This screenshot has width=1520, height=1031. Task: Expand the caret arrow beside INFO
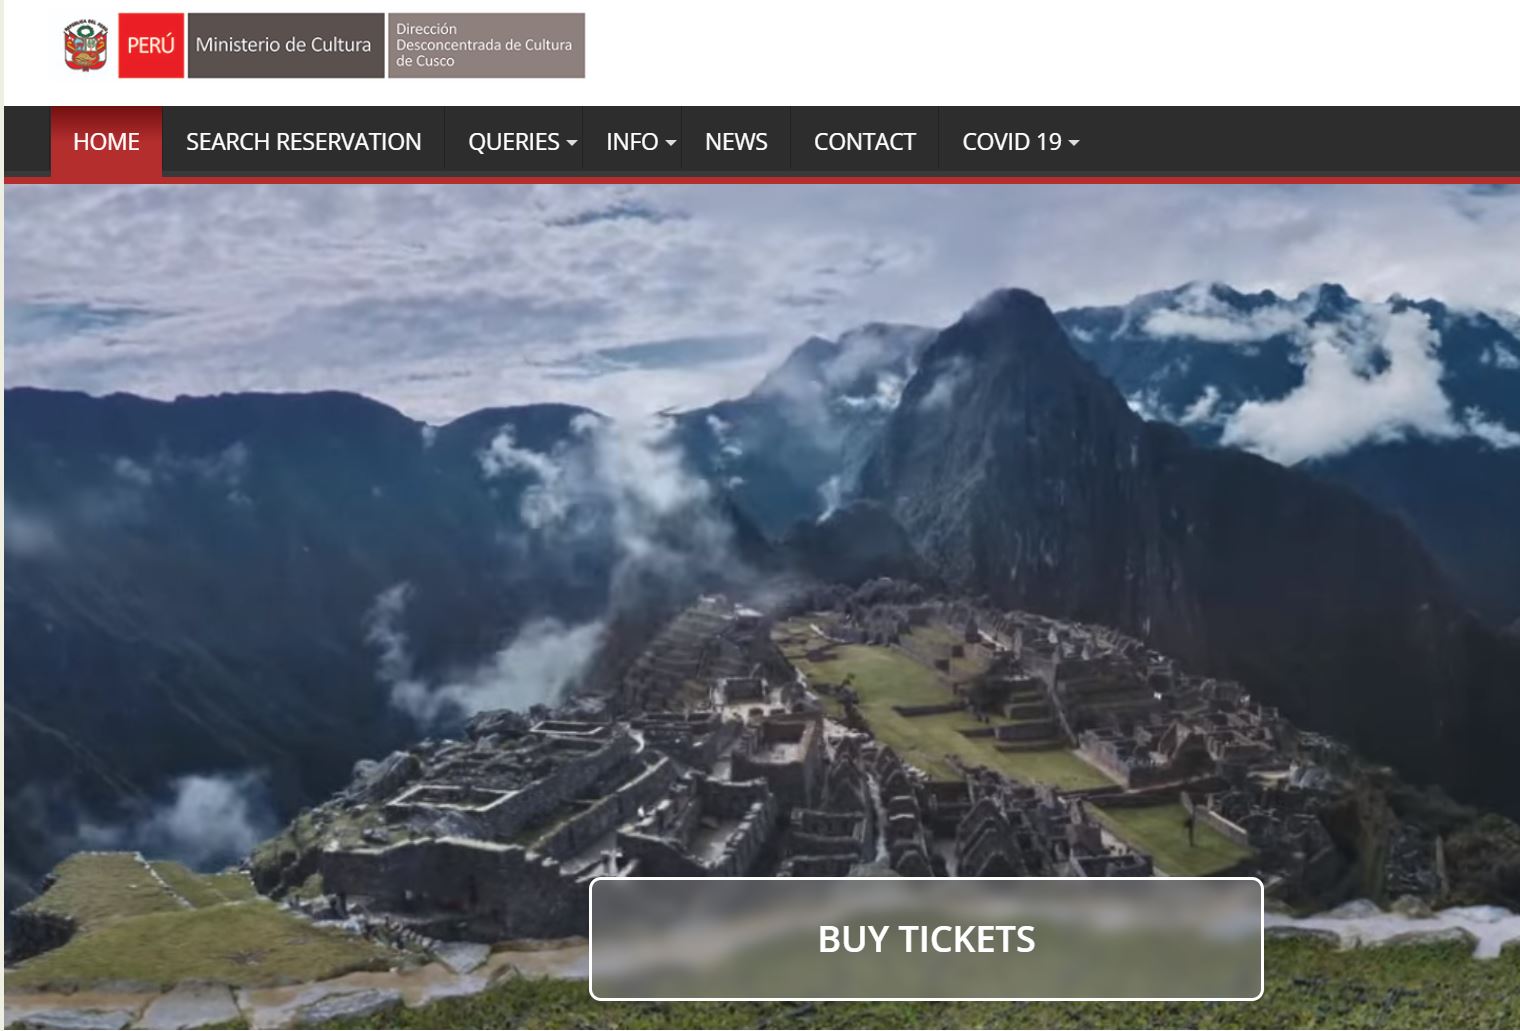pyautogui.click(x=671, y=143)
